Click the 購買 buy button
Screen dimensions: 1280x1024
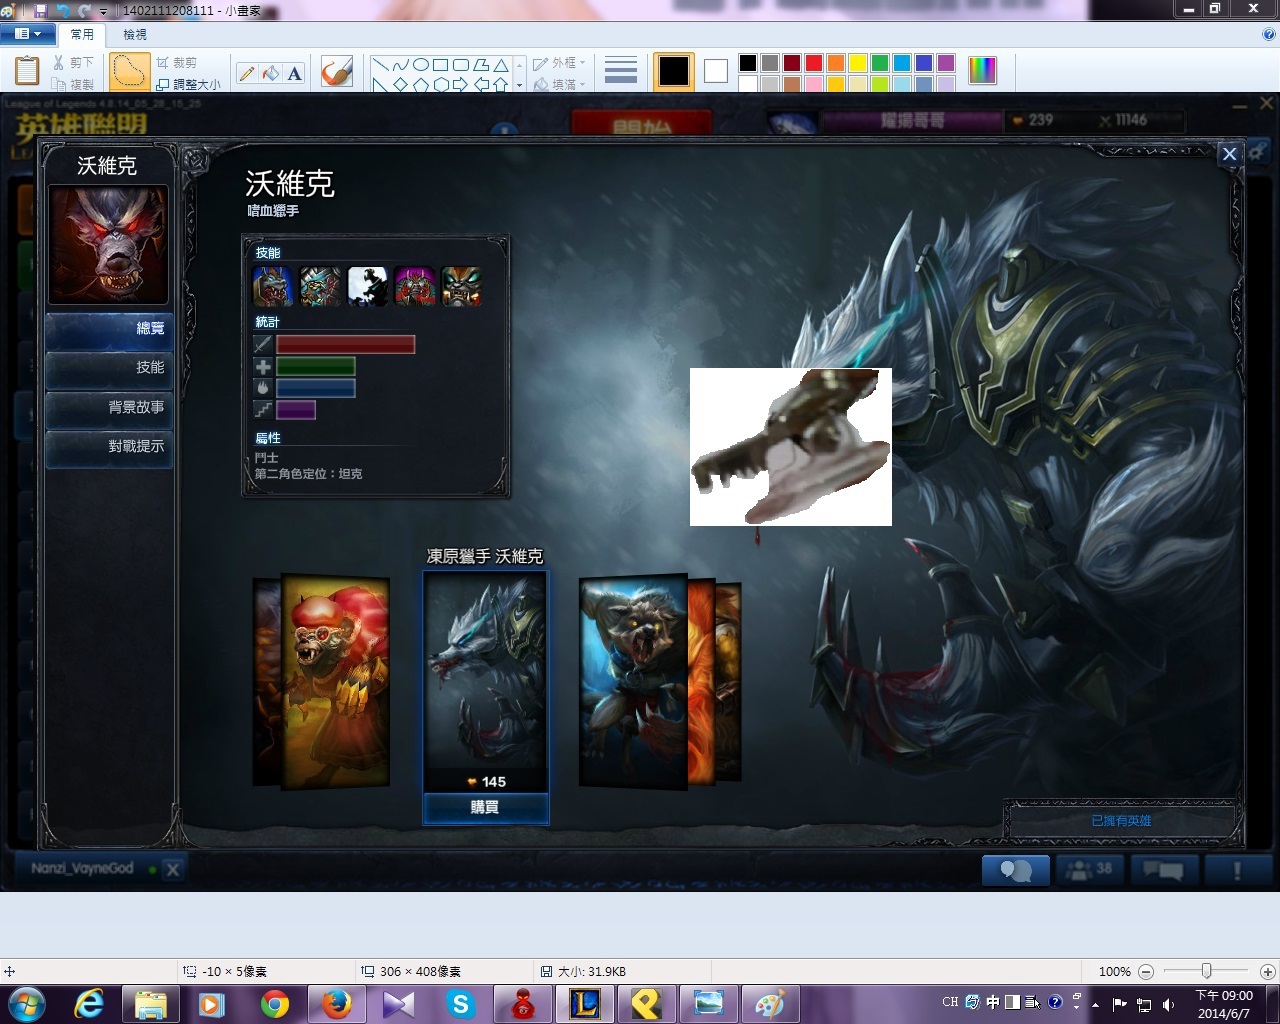coord(485,807)
